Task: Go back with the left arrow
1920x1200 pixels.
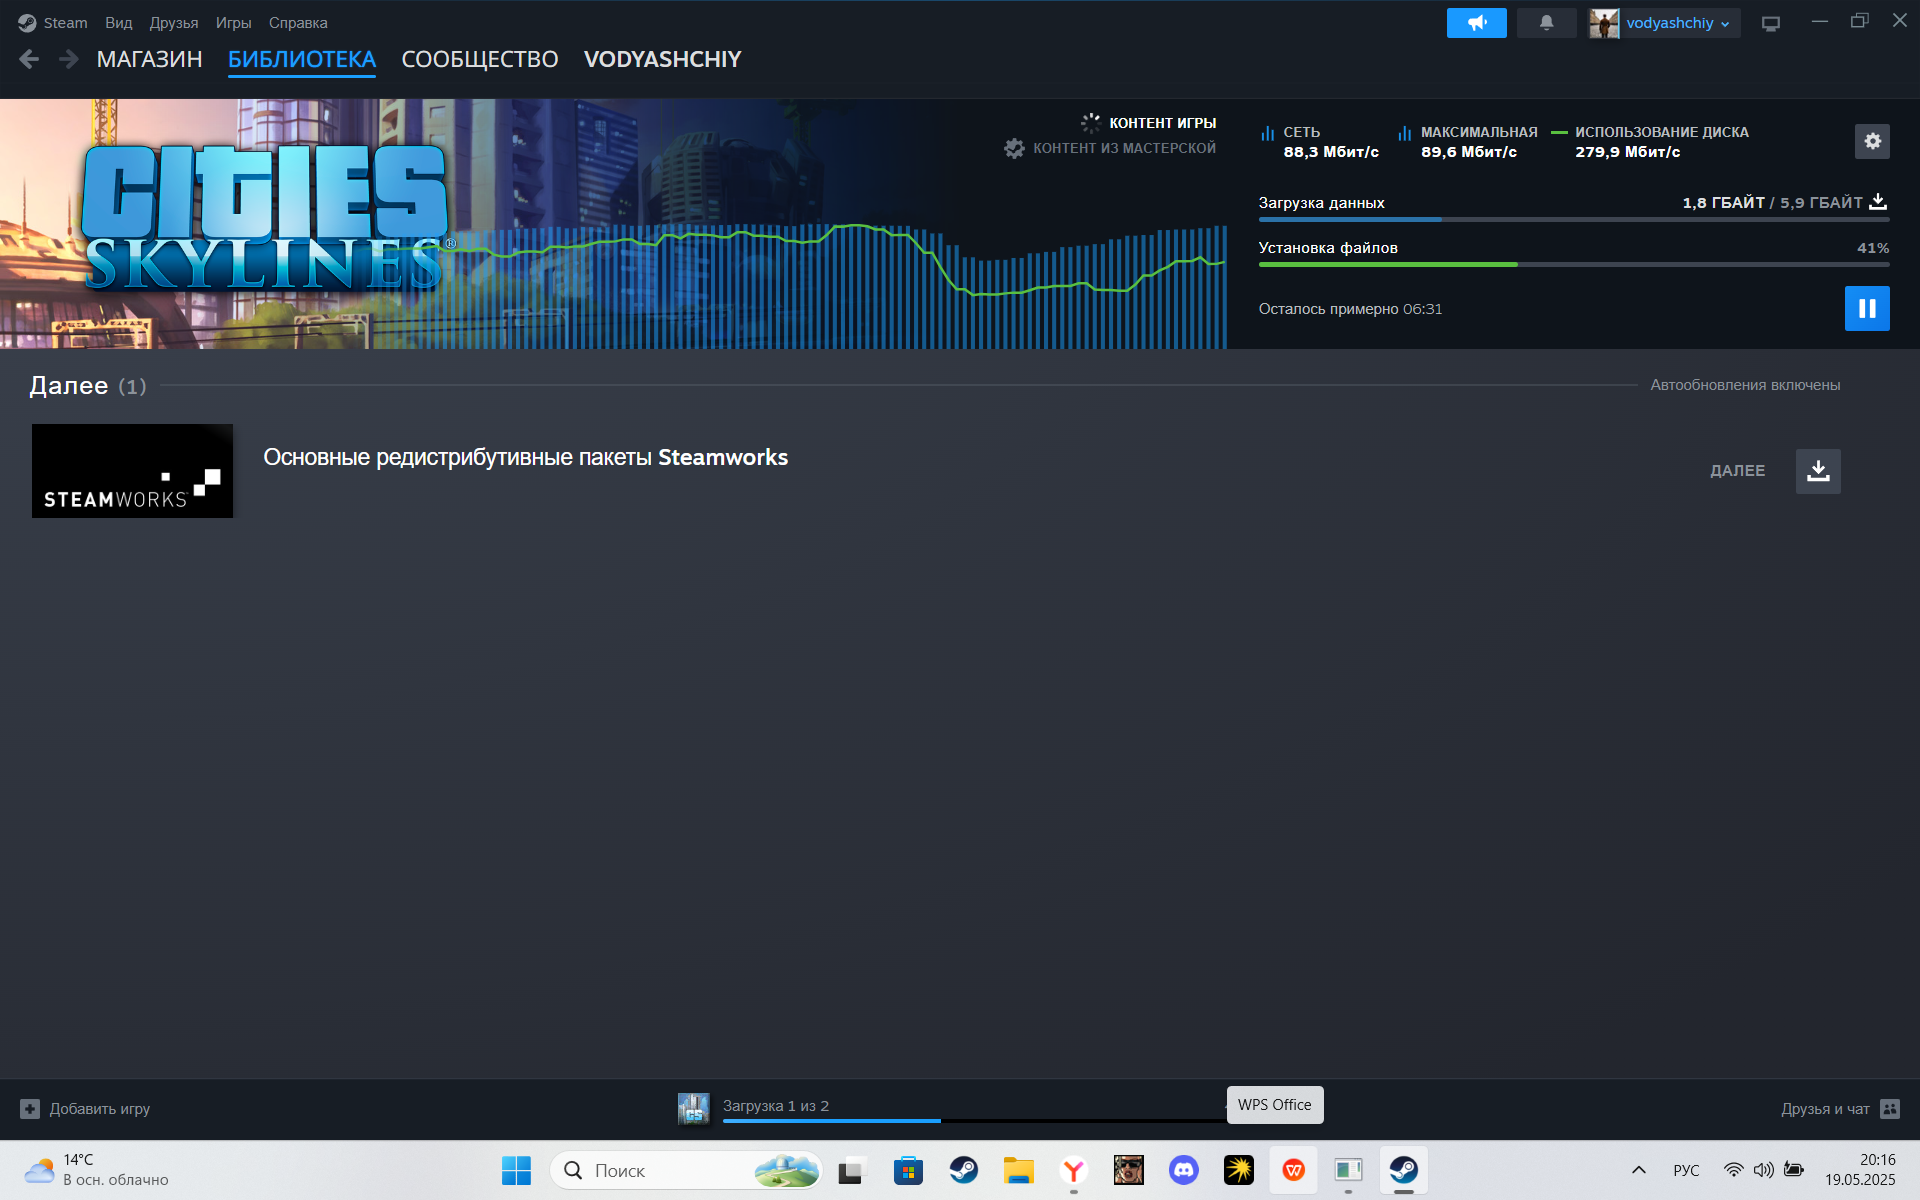Action: pos(29,60)
